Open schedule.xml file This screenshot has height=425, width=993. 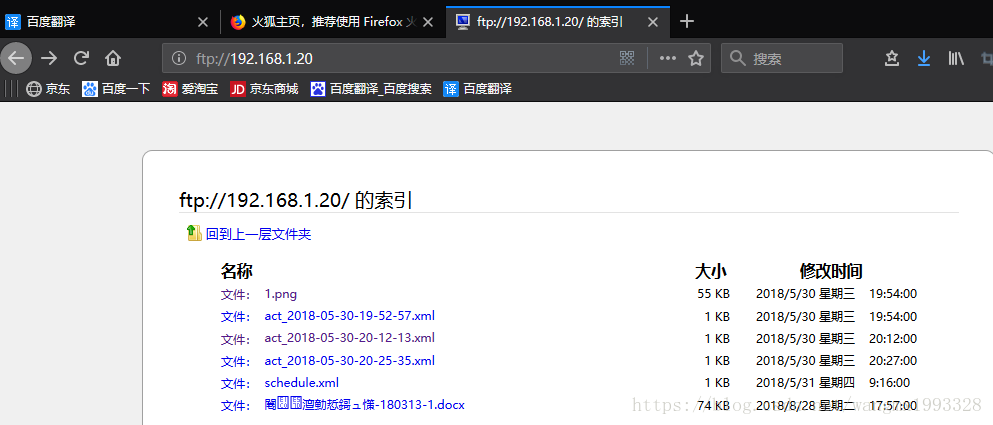301,383
